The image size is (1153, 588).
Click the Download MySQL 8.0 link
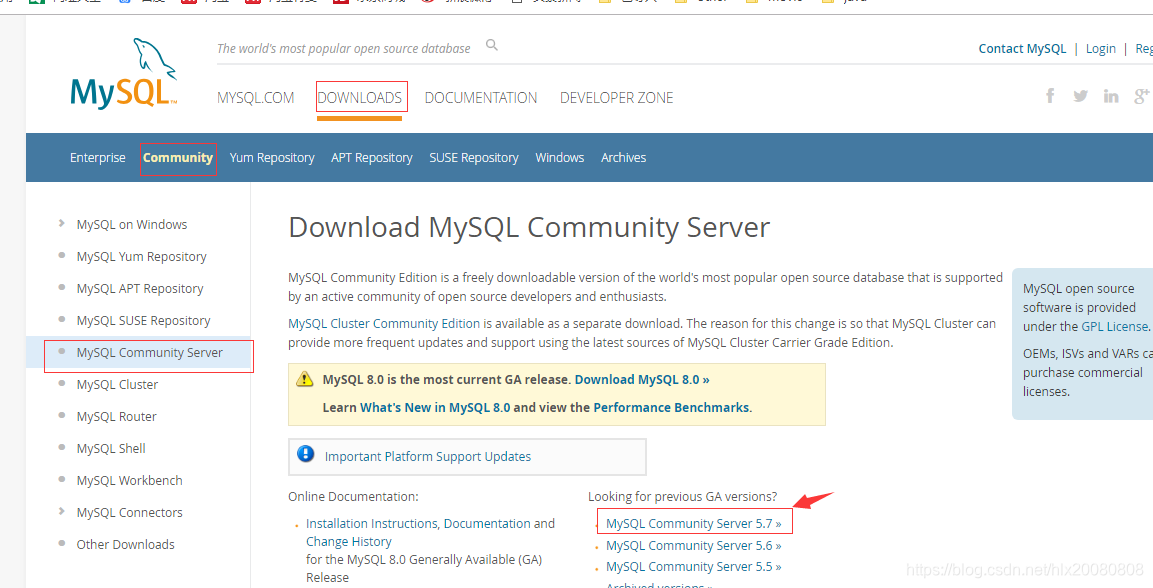click(x=642, y=380)
